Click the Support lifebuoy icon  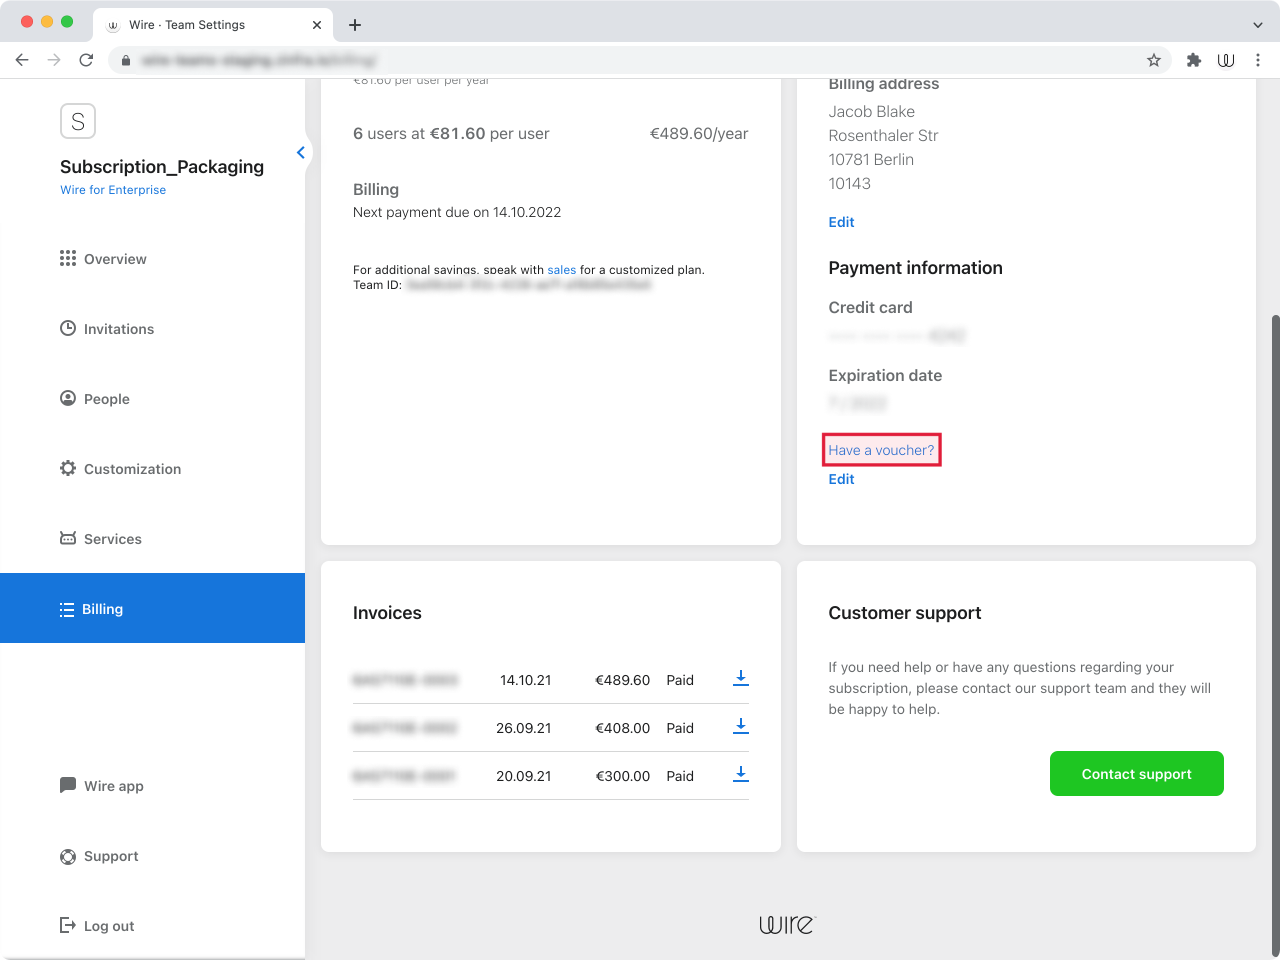68,856
